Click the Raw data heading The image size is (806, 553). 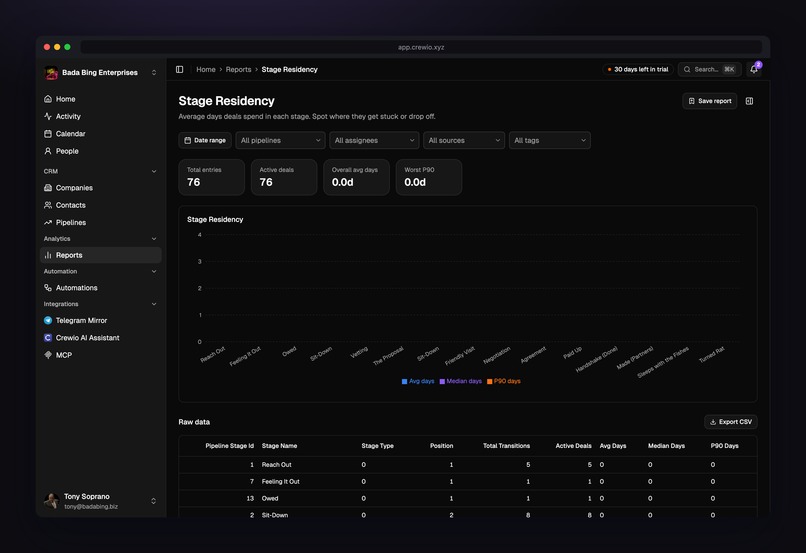click(x=194, y=422)
